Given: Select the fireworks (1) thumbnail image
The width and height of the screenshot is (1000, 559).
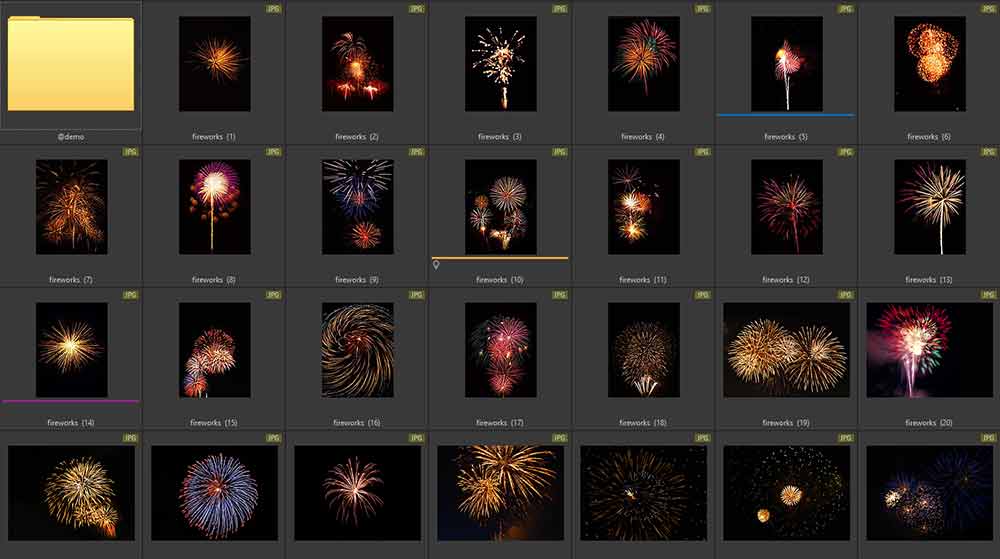Looking at the screenshot, I should point(214,64).
